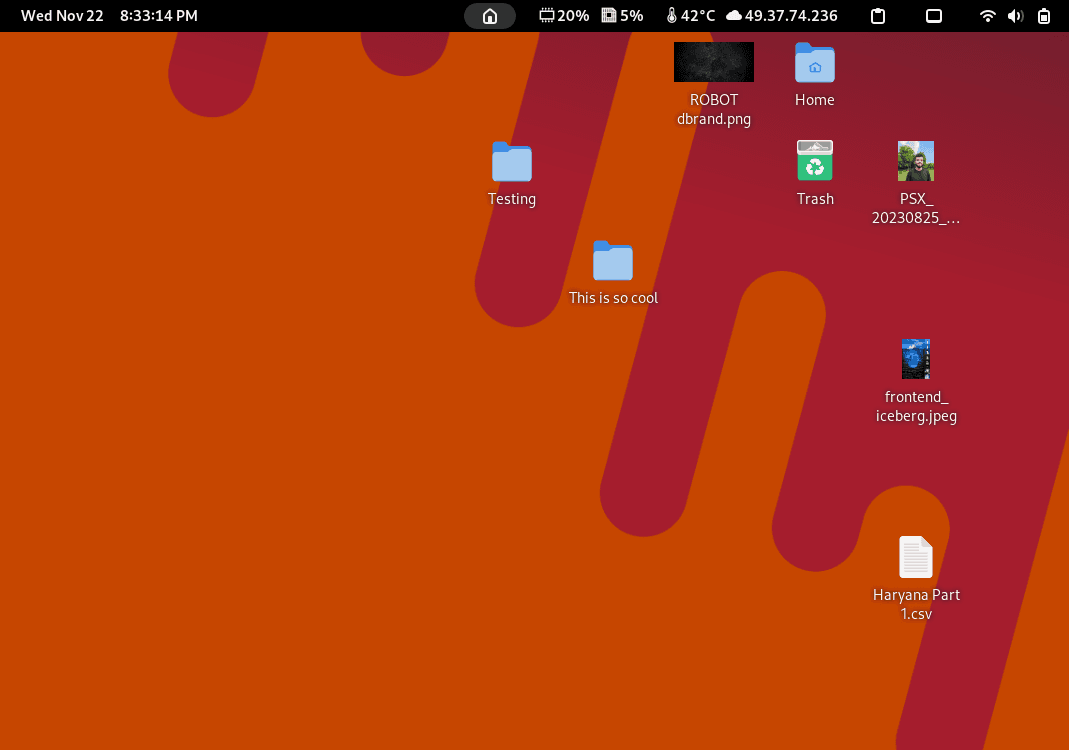Open the clipboard indicator in top bar

[x=878, y=16]
